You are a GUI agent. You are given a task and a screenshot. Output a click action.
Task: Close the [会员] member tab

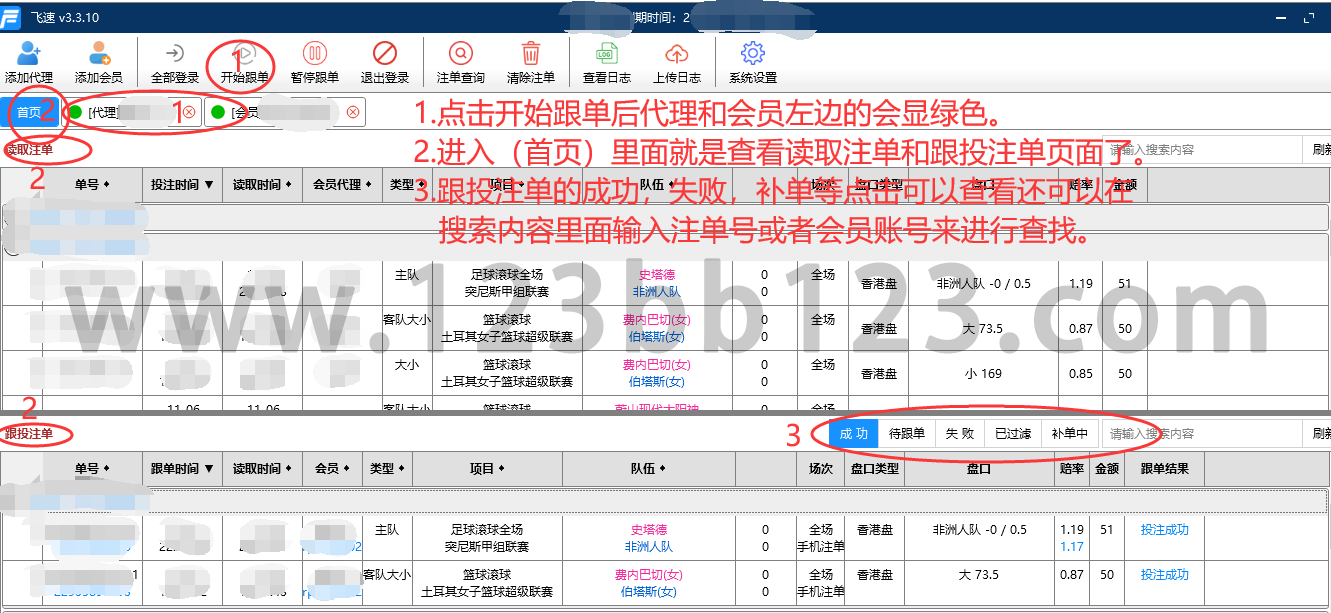[353, 112]
